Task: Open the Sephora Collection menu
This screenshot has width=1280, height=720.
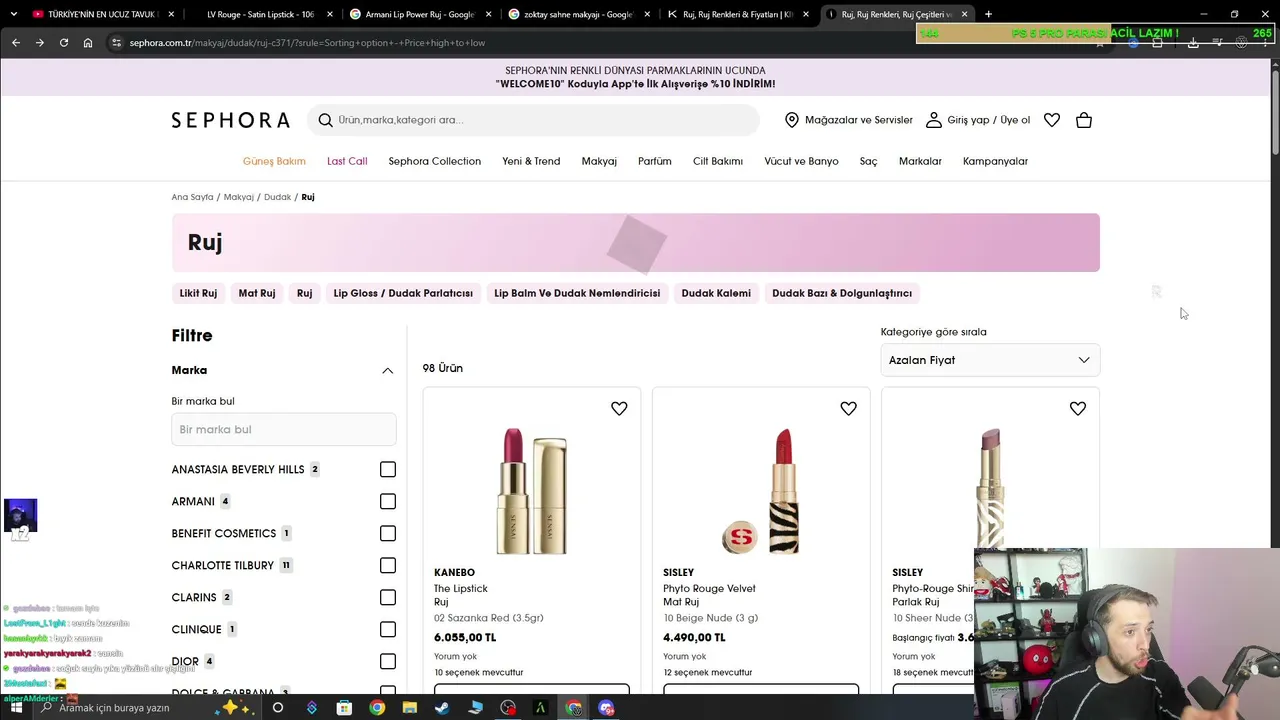Action: [x=435, y=161]
